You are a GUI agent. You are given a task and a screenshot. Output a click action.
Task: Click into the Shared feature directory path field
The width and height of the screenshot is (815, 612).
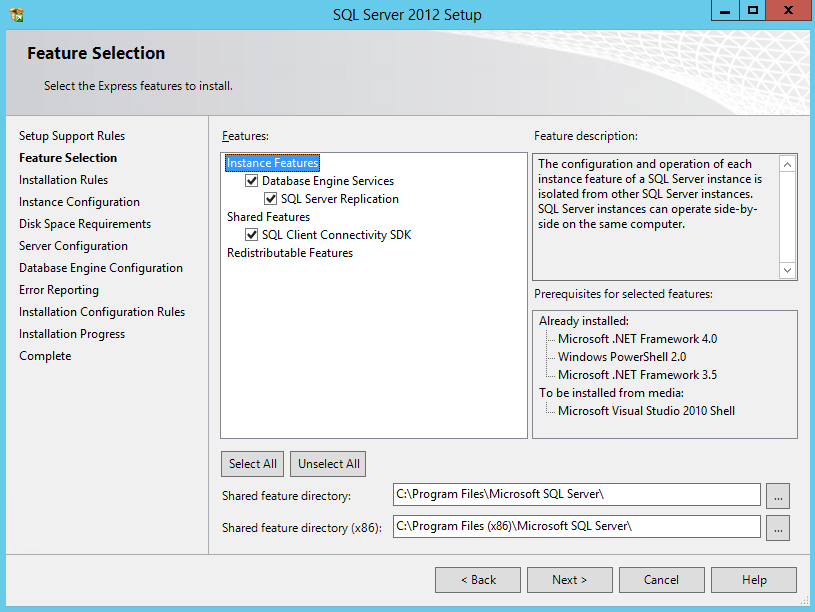576,495
